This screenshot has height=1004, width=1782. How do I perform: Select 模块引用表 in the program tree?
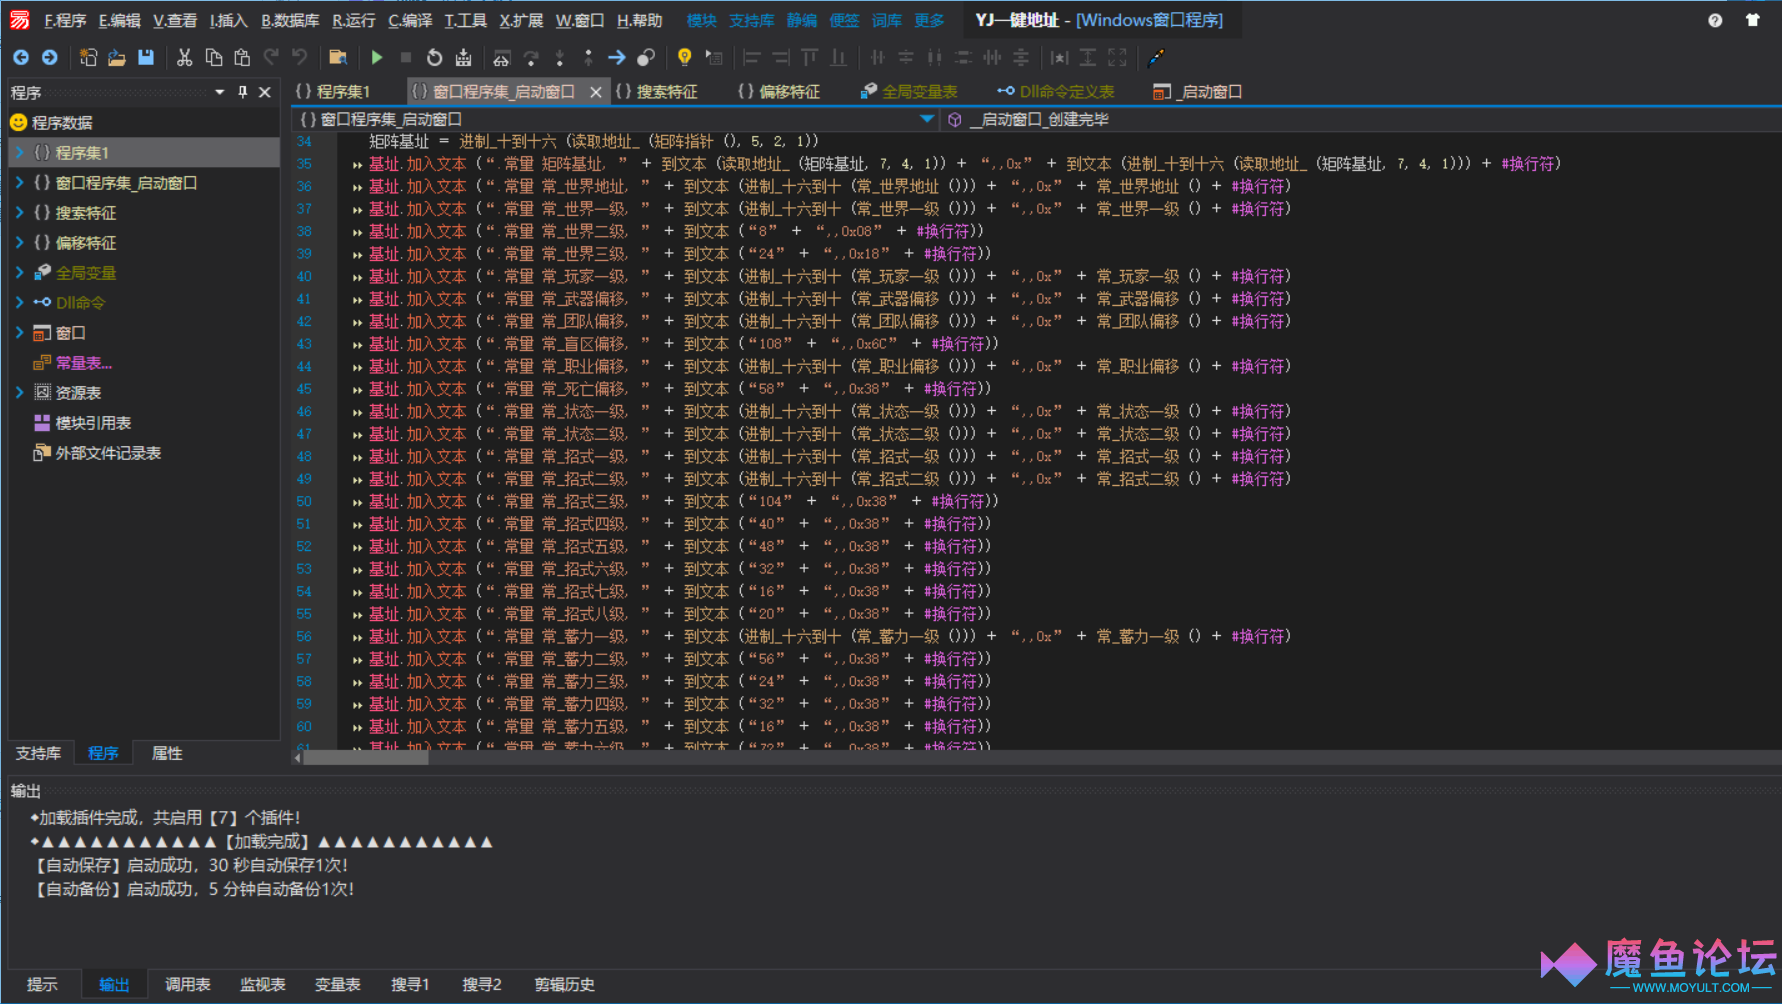93,423
